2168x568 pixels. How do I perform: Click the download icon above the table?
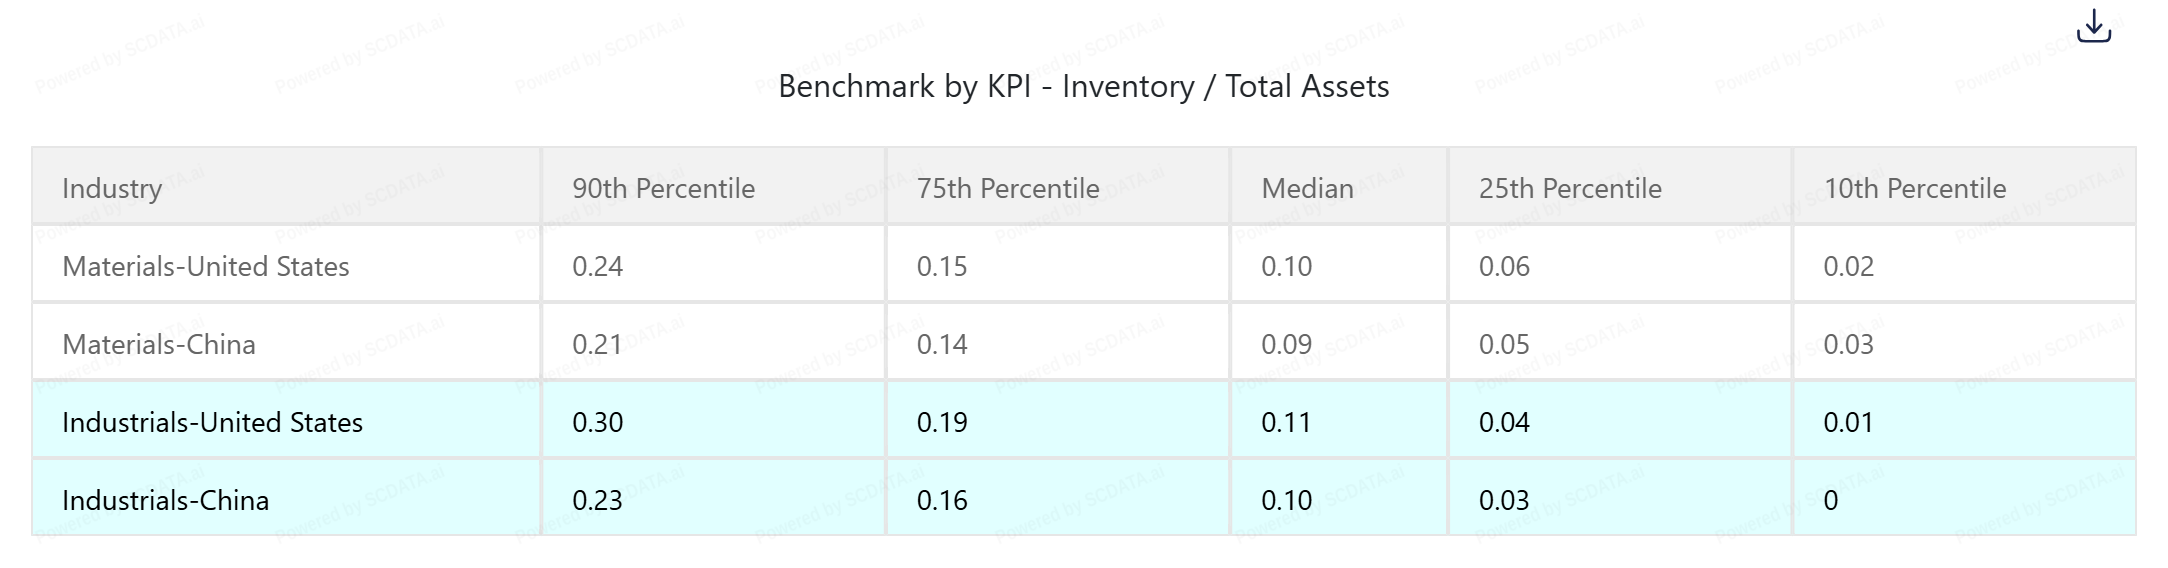(x=2093, y=27)
